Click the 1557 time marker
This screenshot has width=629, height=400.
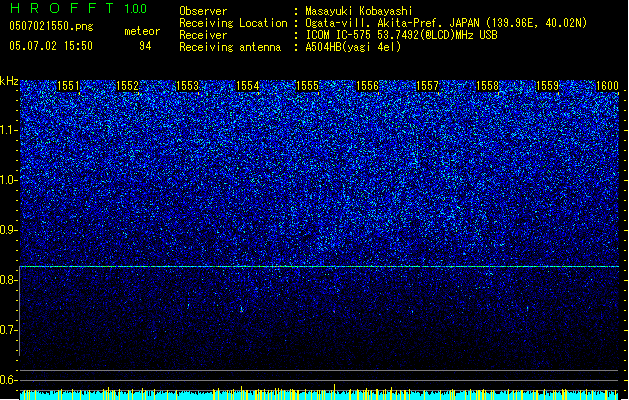[428, 86]
